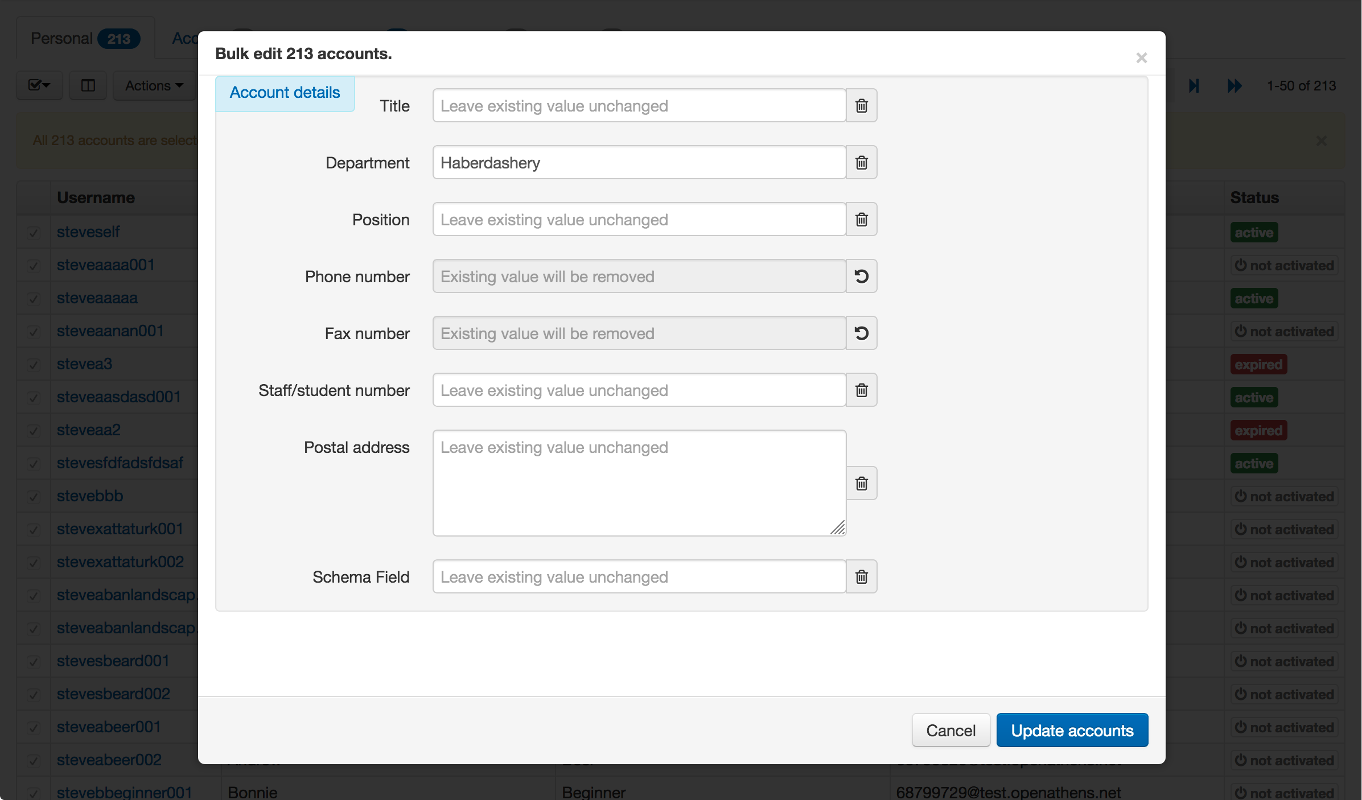The height and width of the screenshot is (800, 1362).
Task: Select the Account details tab
Action: point(285,92)
